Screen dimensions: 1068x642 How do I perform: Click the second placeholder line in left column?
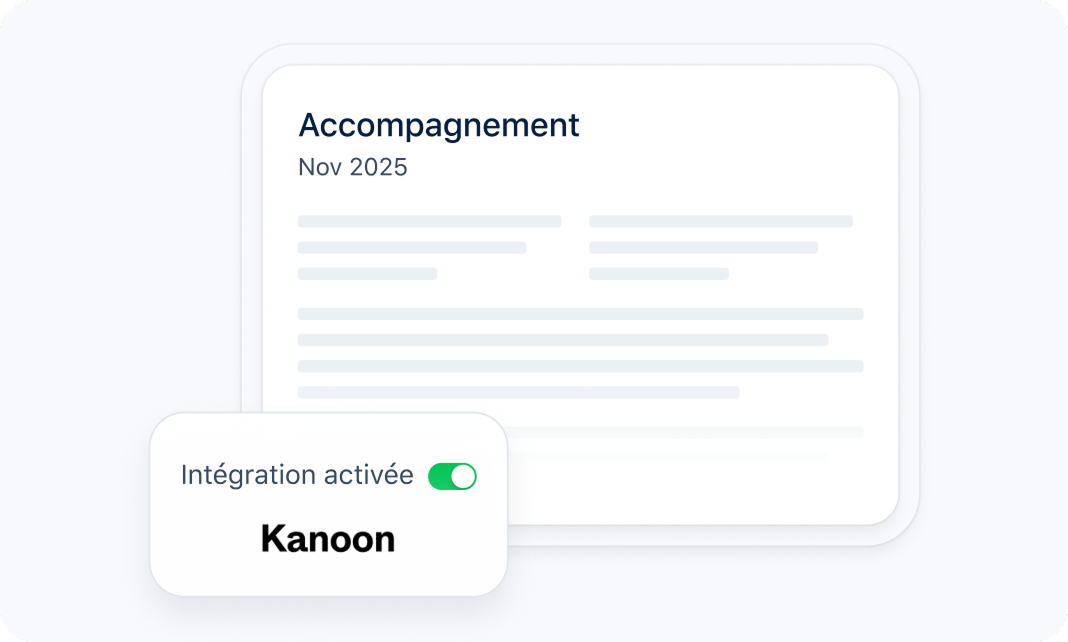point(412,247)
